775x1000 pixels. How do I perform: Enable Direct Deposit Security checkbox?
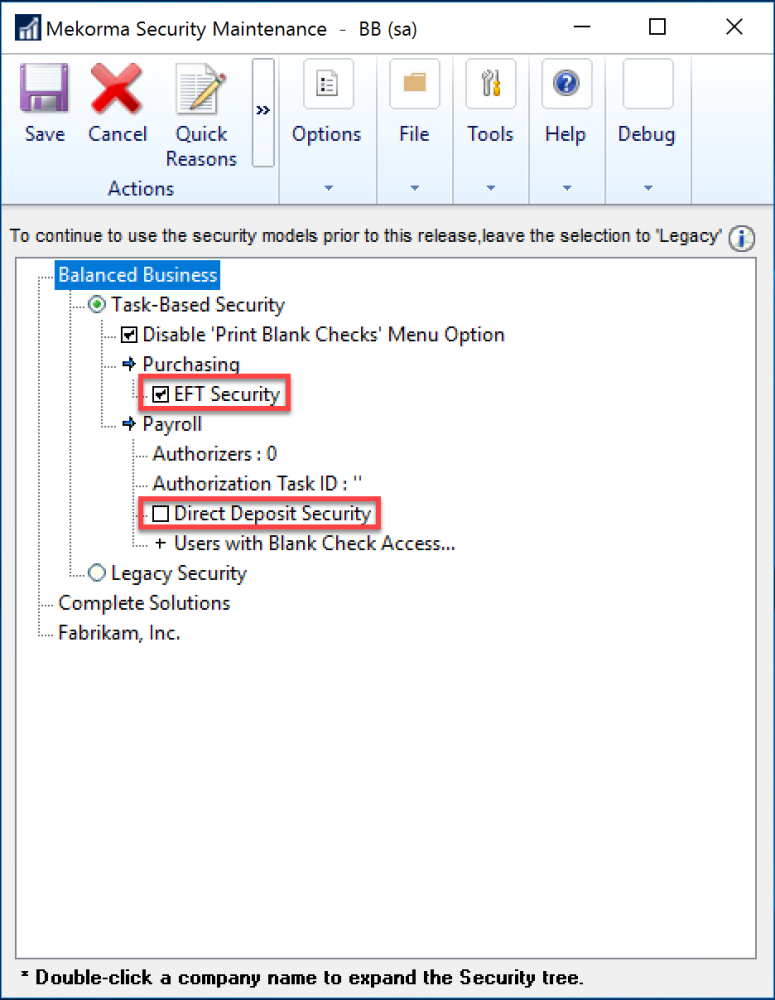click(160, 514)
